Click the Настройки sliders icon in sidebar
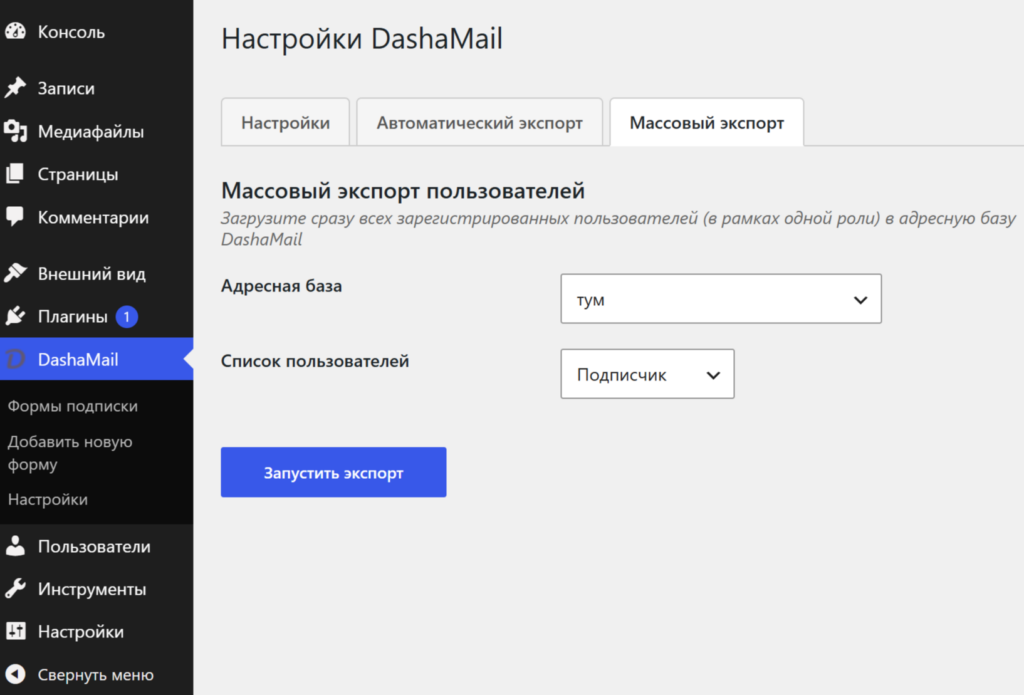 (x=15, y=631)
